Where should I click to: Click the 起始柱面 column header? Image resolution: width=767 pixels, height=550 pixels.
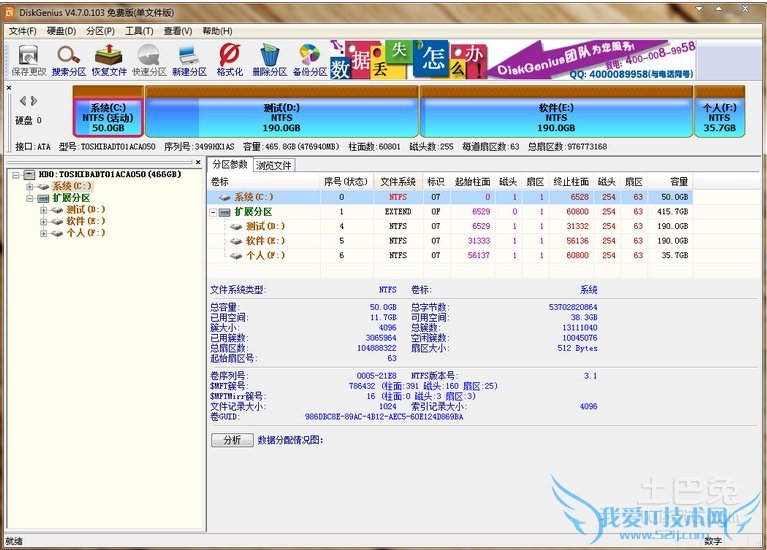click(473, 182)
